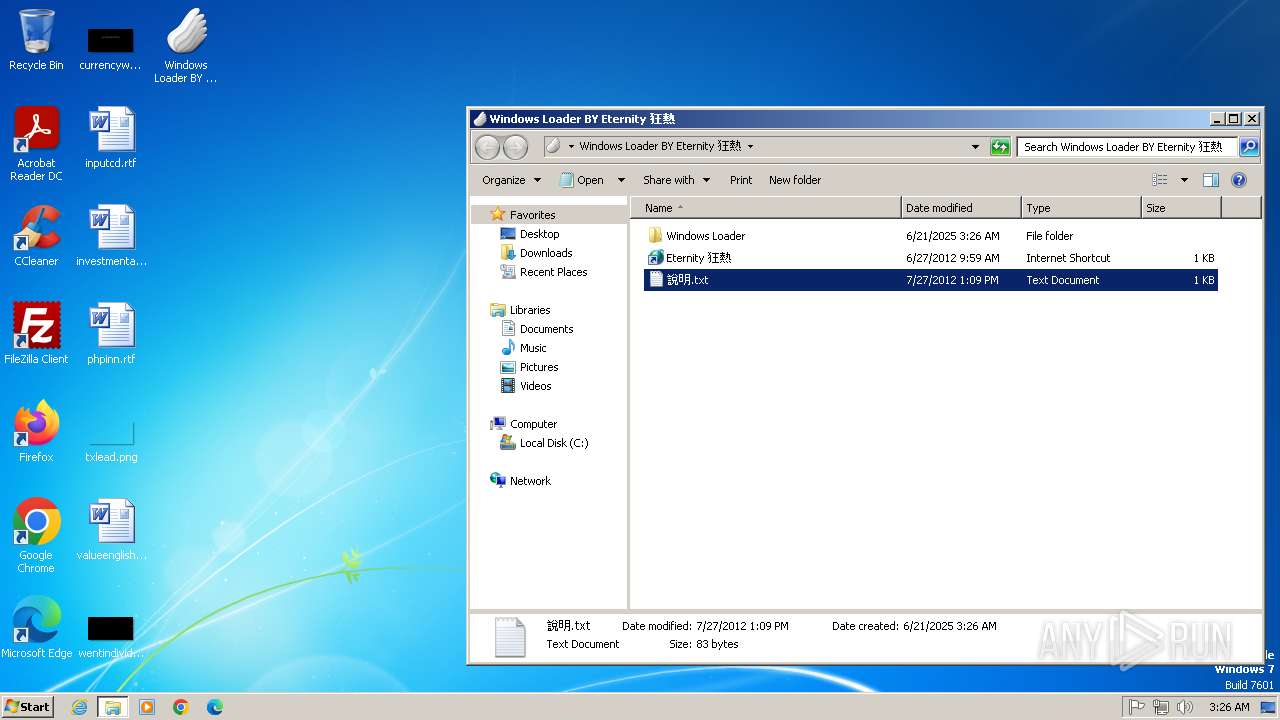Launch the Google Chrome desktop shortcut

click(x=36, y=536)
